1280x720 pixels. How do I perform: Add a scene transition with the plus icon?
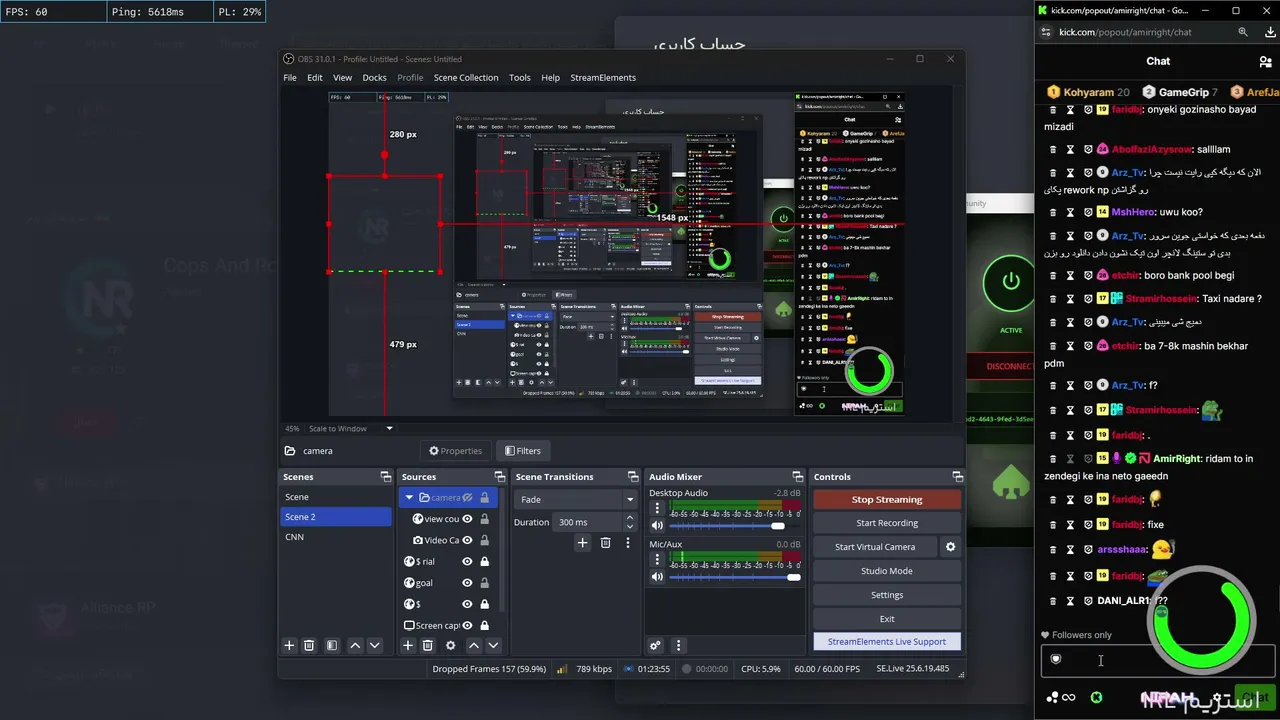tap(583, 543)
